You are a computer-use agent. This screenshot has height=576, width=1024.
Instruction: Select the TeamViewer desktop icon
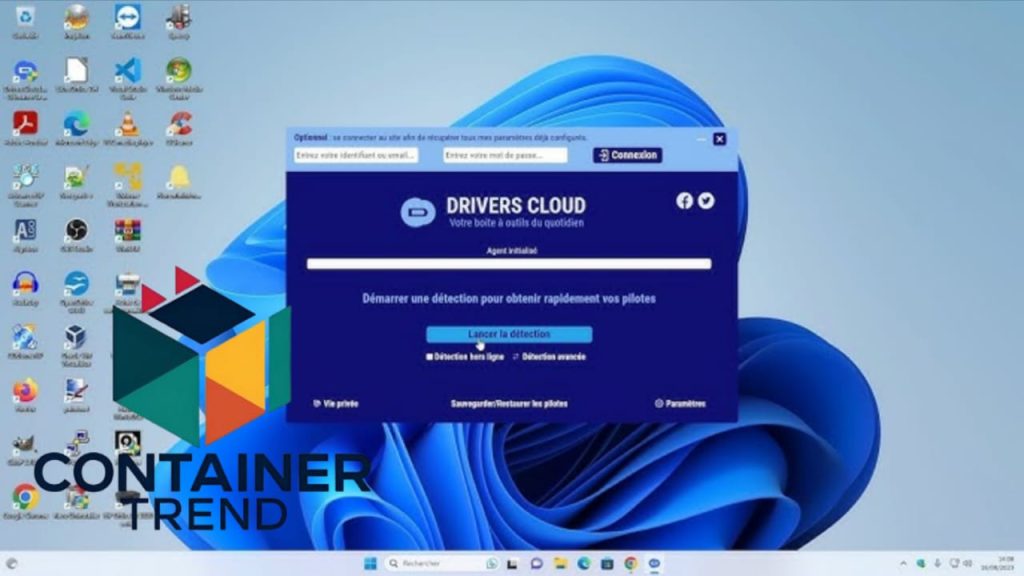click(x=127, y=21)
